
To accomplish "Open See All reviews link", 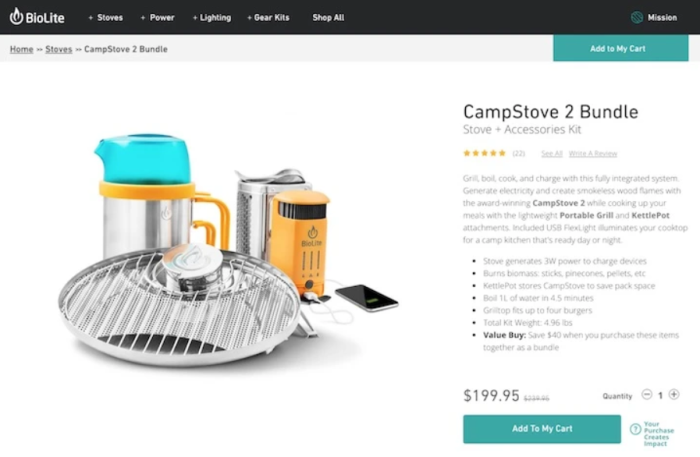I will 552,154.
